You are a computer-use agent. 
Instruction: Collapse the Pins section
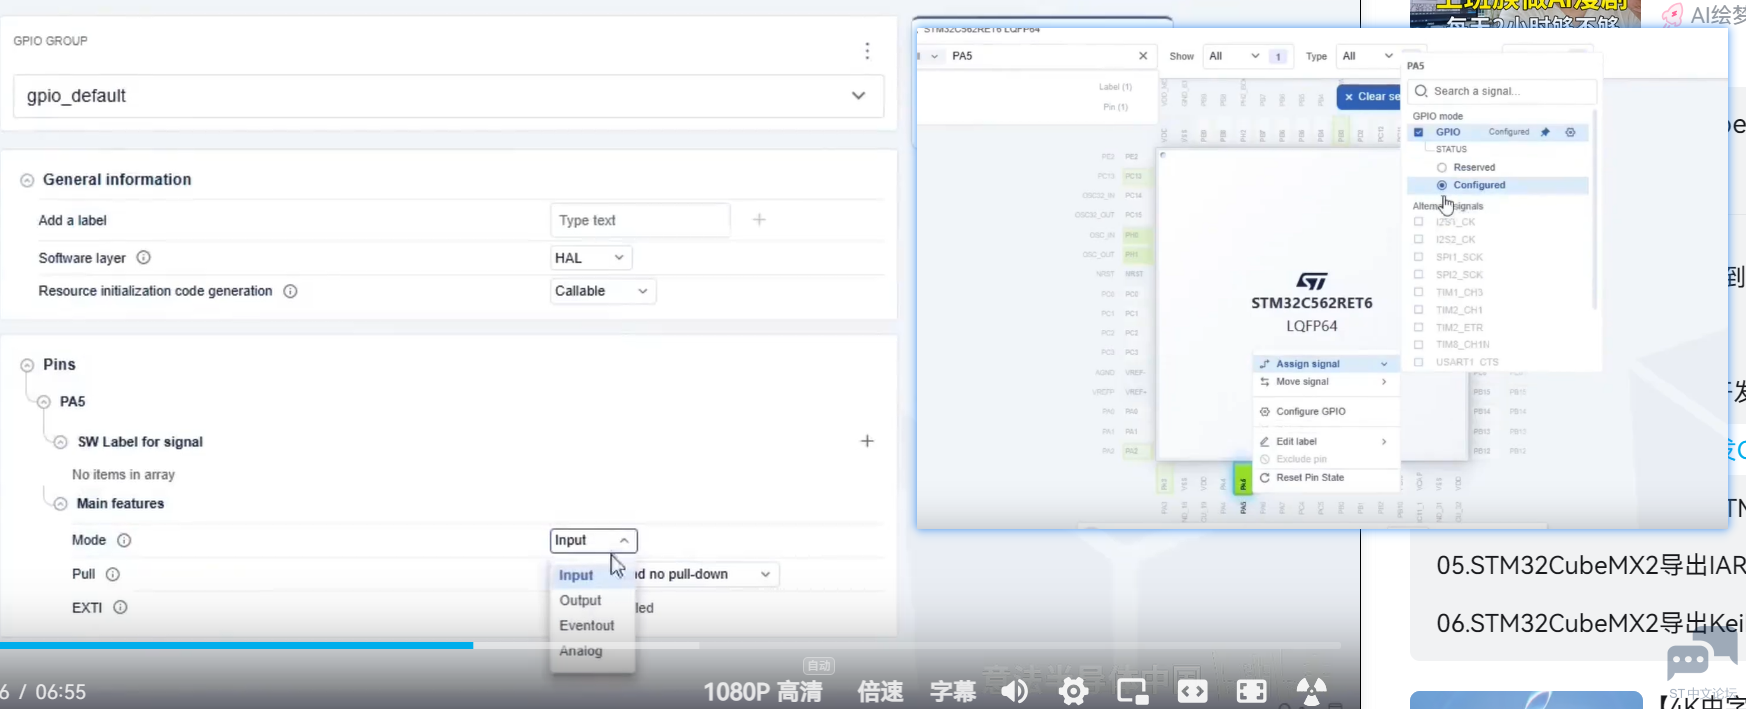click(27, 365)
